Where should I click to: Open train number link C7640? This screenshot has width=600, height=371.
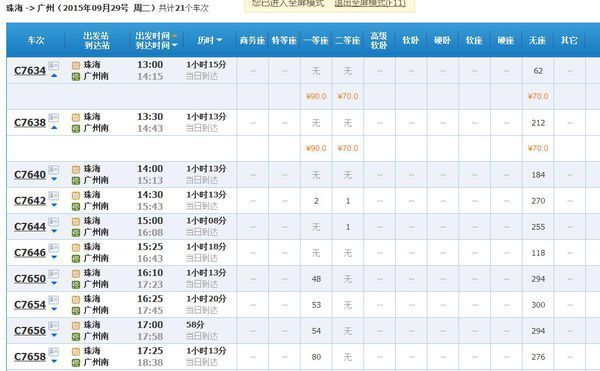30,175
